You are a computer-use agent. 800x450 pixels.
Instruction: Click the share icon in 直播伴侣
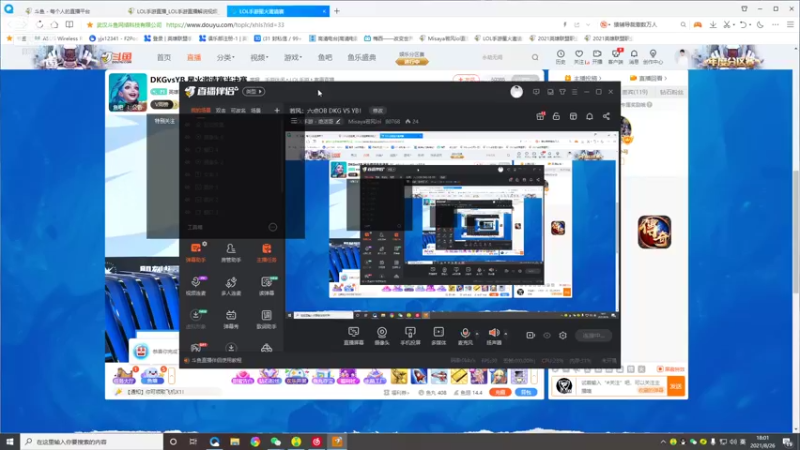point(606,116)
